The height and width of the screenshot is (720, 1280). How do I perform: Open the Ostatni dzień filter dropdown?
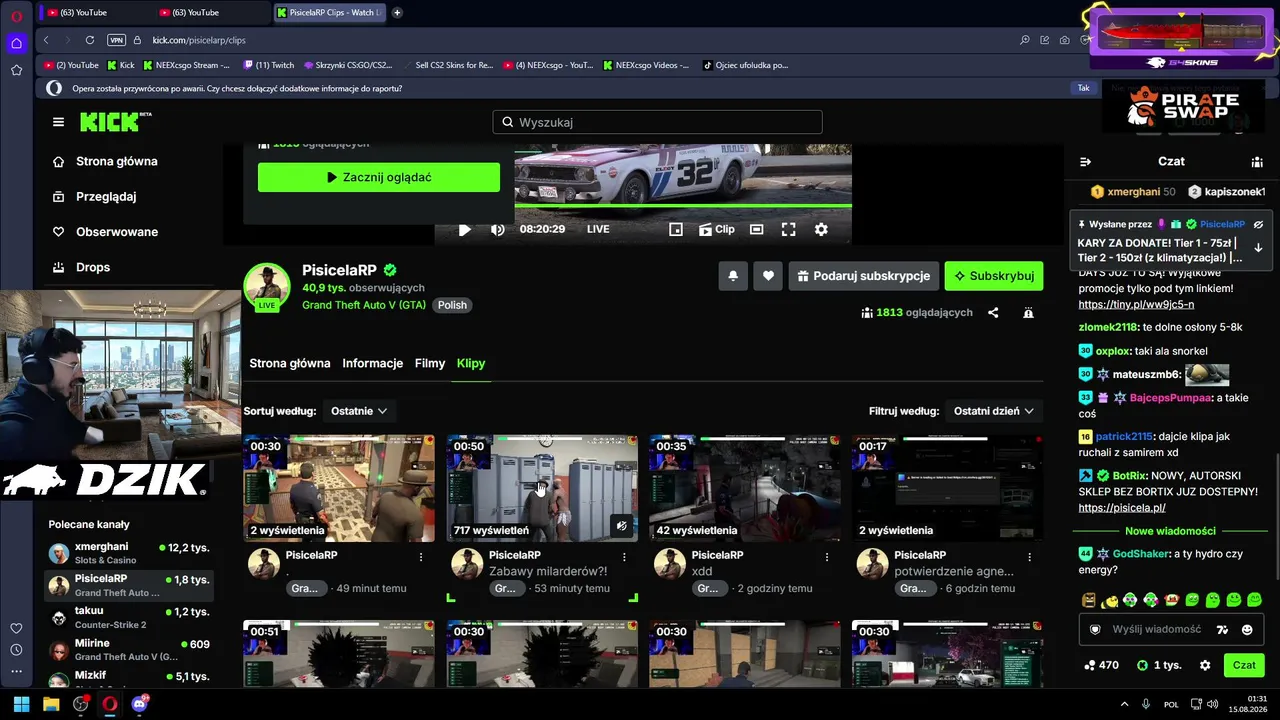click(x=994, y=411)
